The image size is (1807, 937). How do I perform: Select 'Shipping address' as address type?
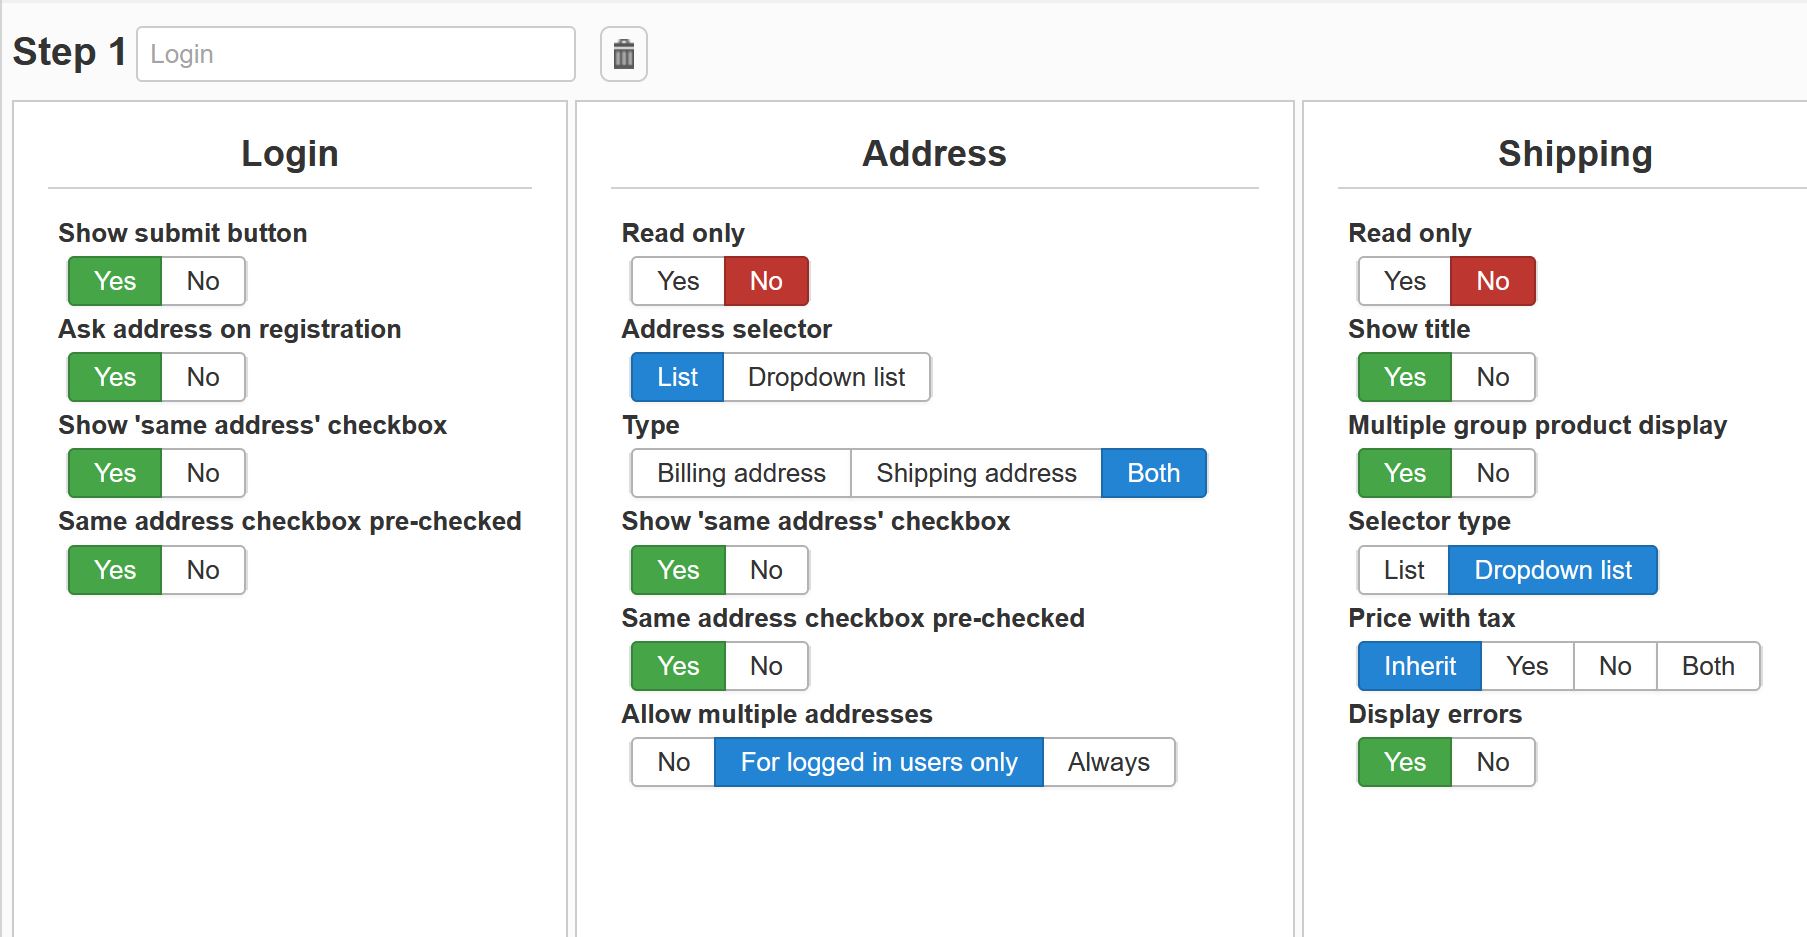pyautogui.click(x=976, y=473)
